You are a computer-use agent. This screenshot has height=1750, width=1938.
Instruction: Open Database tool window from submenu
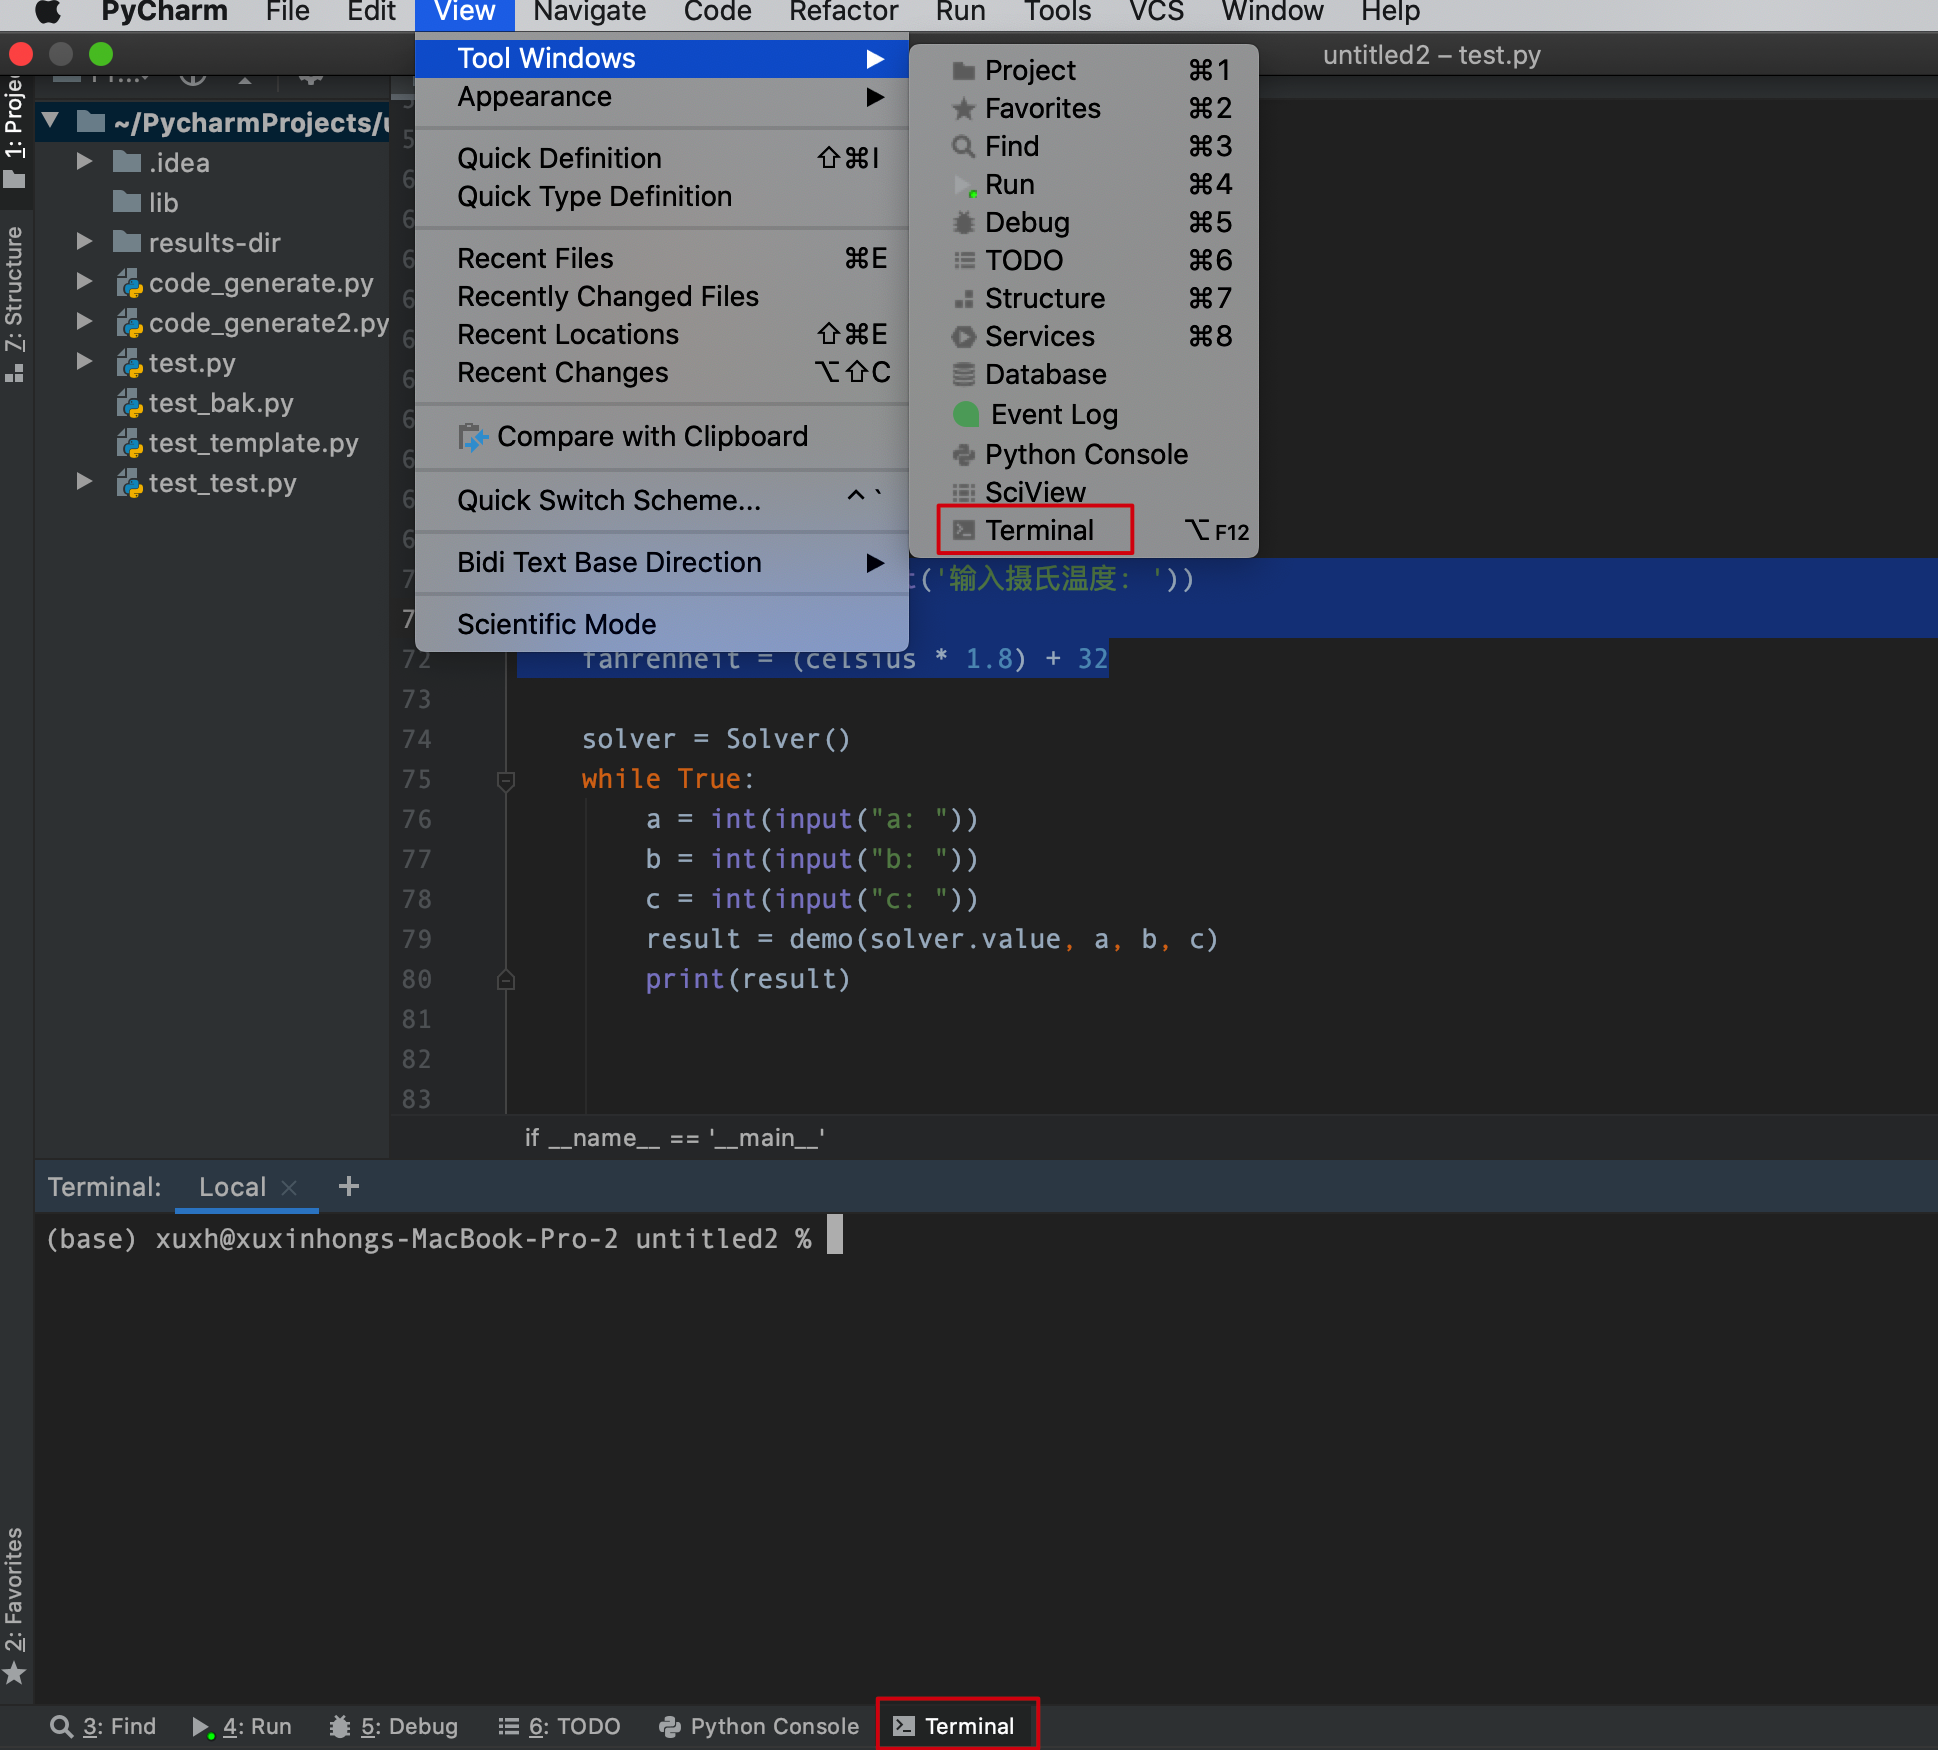pyautogui.click(x=1084, y=374)
